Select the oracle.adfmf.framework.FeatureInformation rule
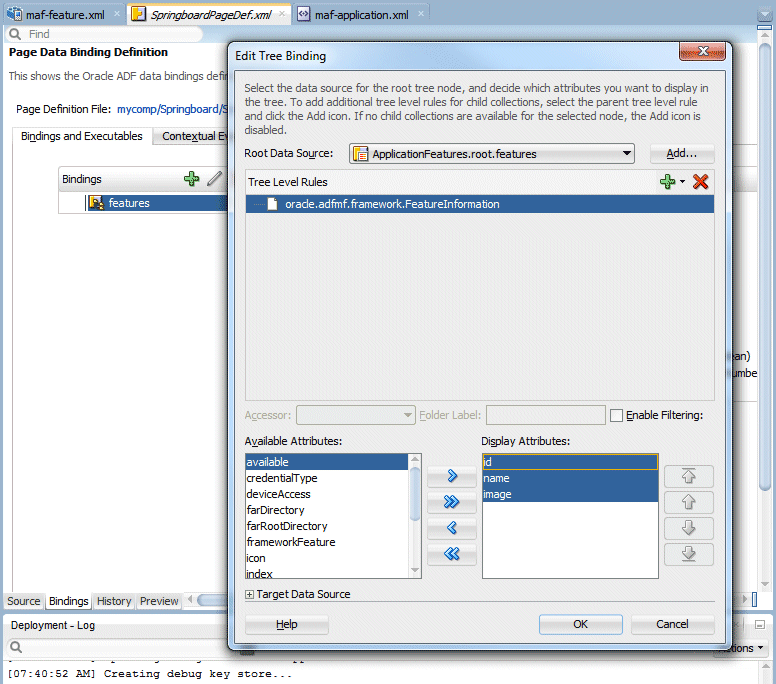This screenshot has height=684, width=776. pyautogui.click(x=479, y=204)
